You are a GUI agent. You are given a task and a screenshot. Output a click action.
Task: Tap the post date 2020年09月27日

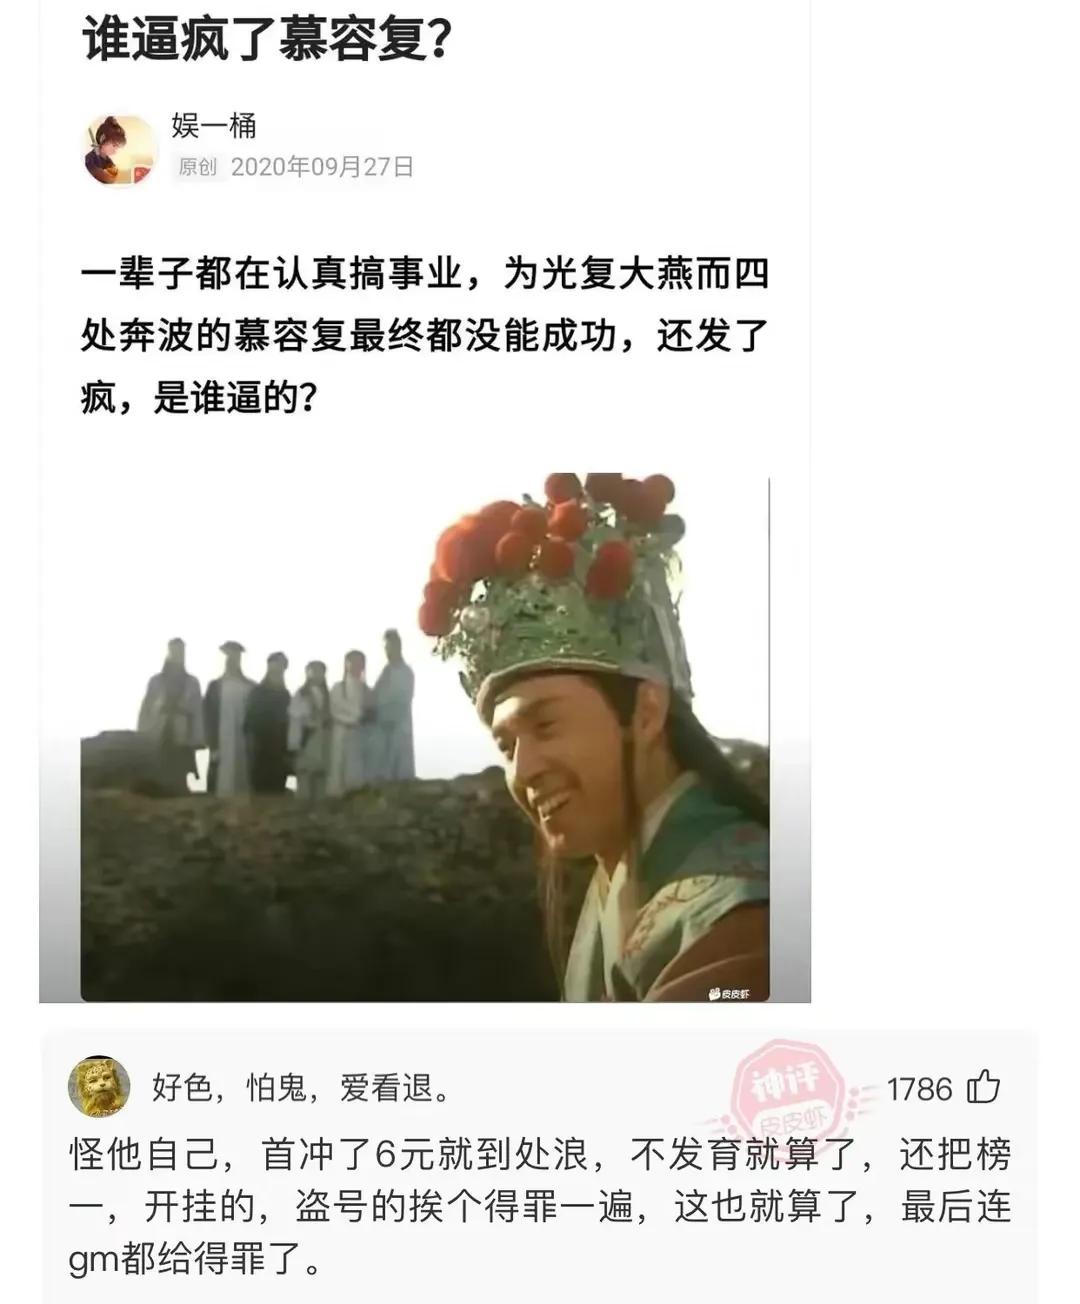(322, 166)
